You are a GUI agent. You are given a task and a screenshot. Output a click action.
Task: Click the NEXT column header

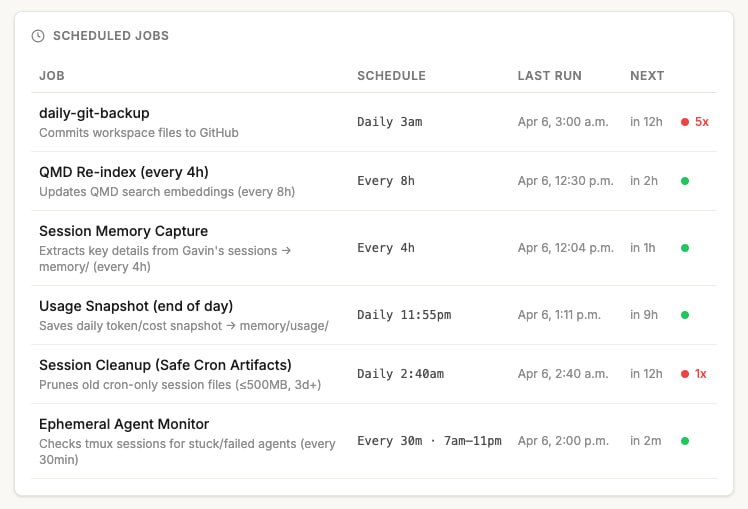coord(647,76)
